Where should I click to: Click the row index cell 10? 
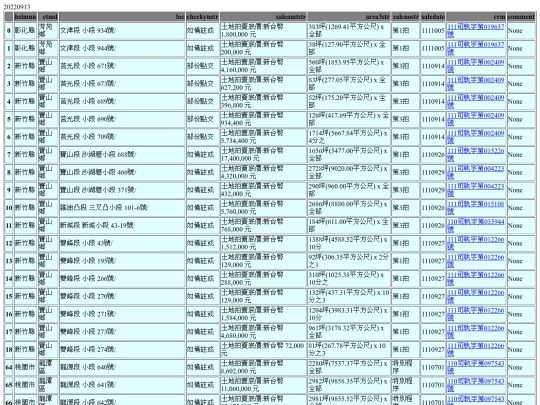9,208
